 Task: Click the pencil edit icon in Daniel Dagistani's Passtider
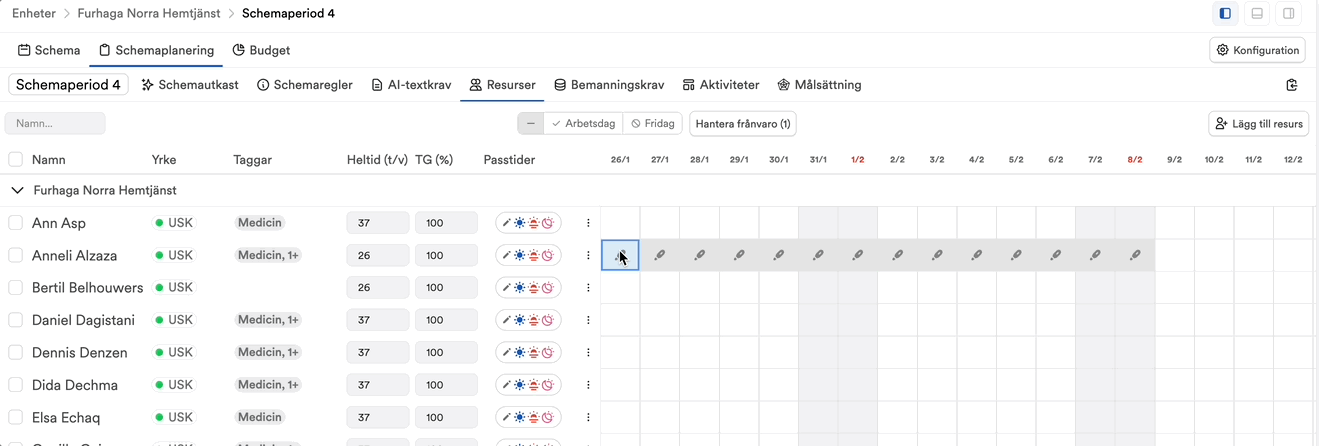[x=506, y=320]
